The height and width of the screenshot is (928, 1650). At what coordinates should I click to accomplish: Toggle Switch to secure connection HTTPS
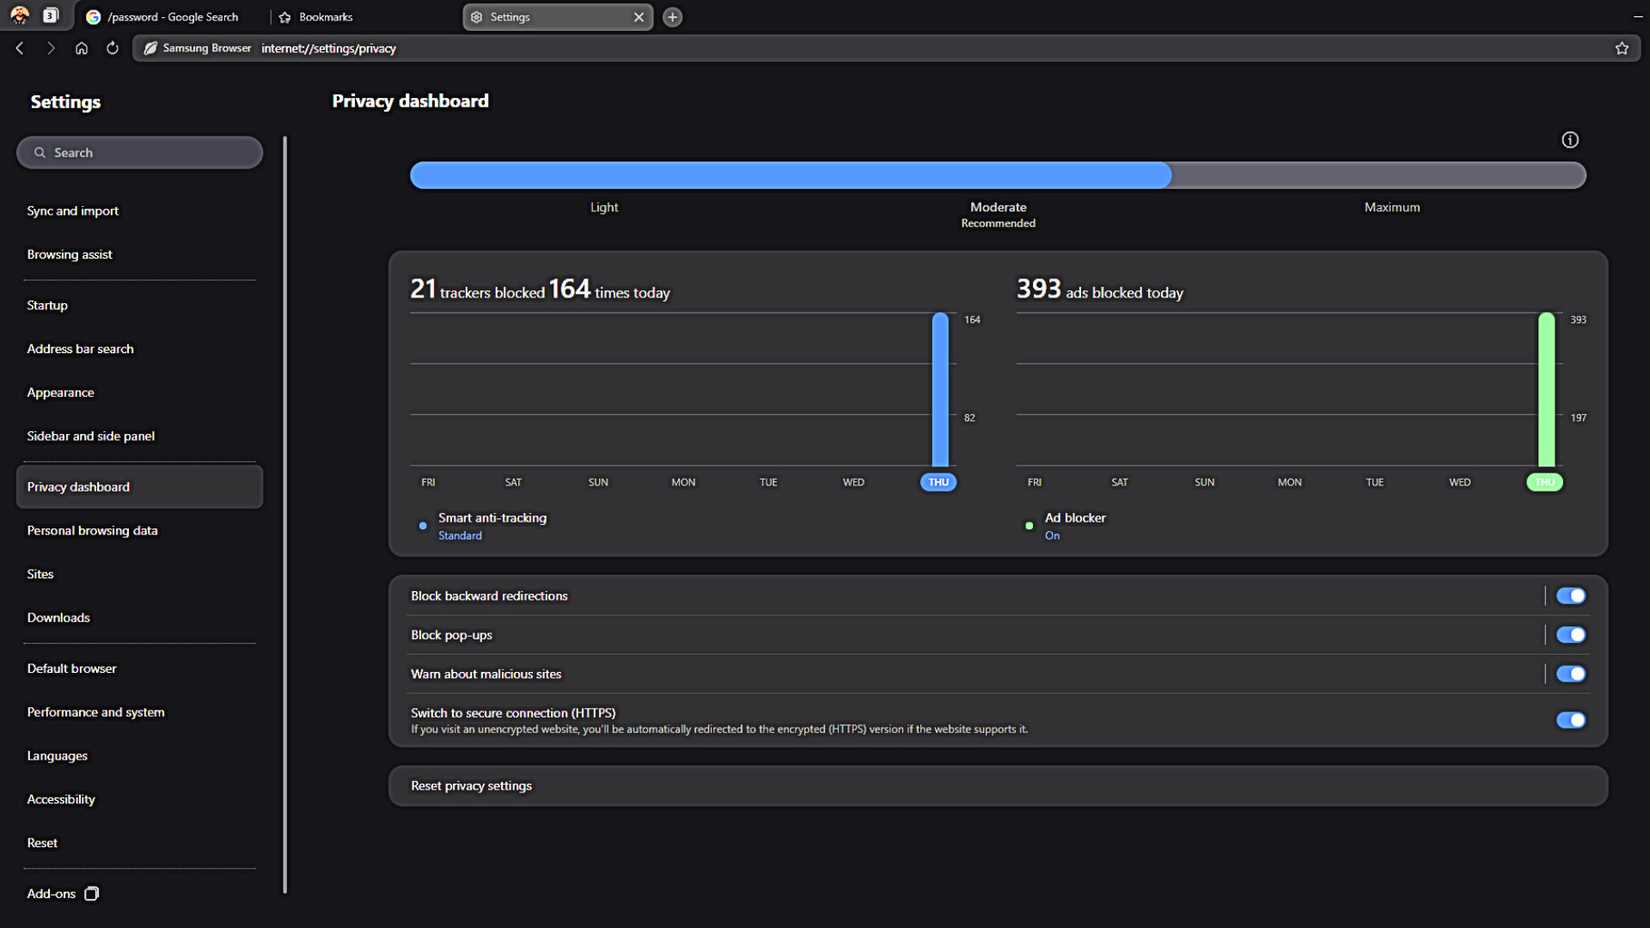coord(1570,720)
